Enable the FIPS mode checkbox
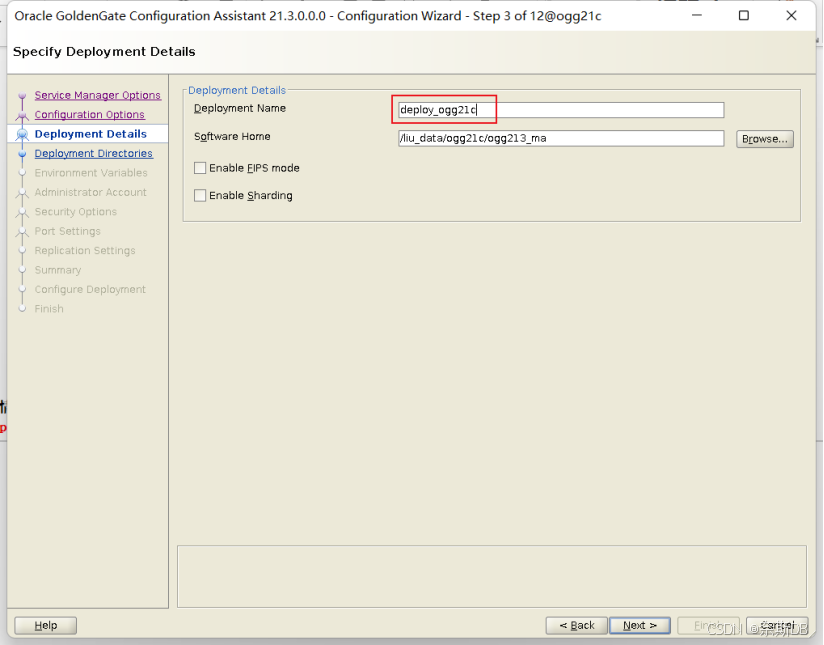 pos(200,168)
